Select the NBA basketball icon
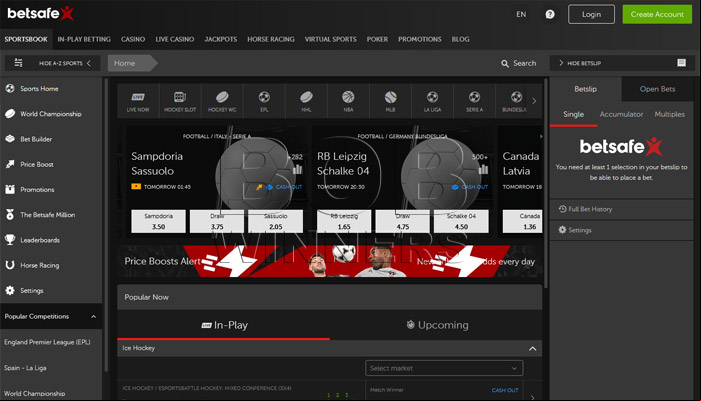This screenshot has height=401, width=701. (348, 97)
